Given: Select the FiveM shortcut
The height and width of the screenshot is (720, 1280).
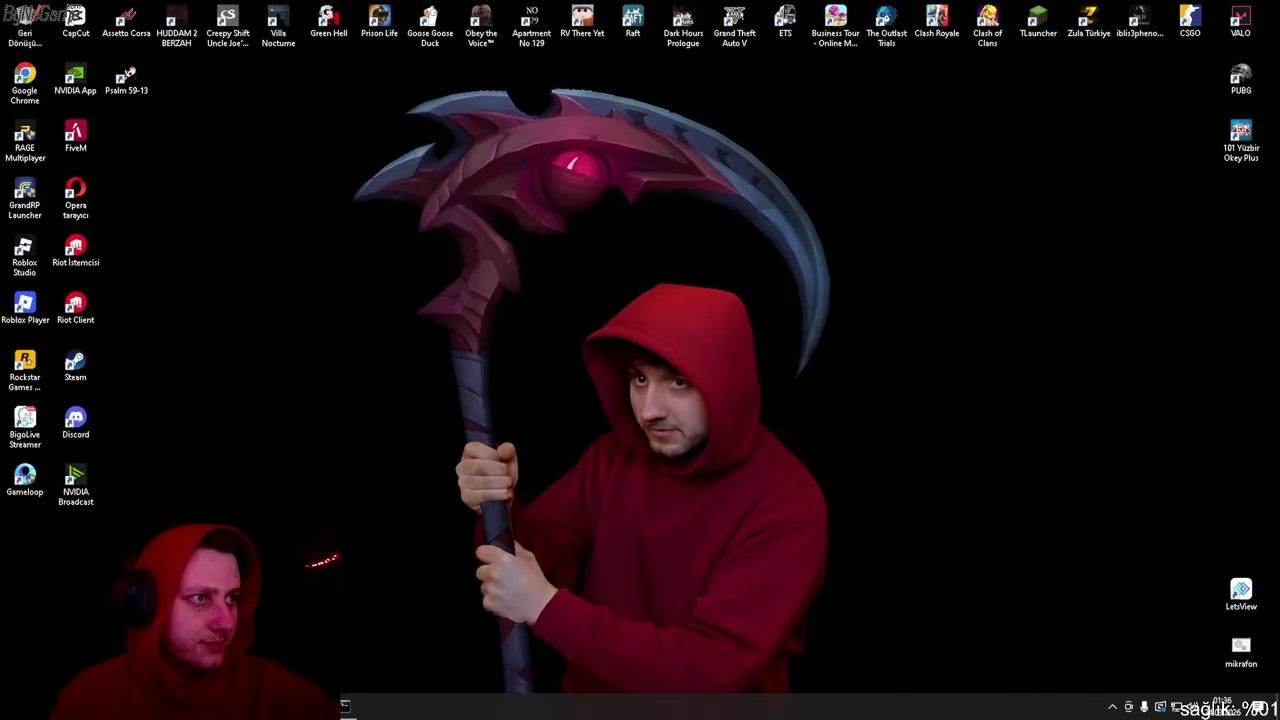Looking at the screenshot, I should coord(76,137).
